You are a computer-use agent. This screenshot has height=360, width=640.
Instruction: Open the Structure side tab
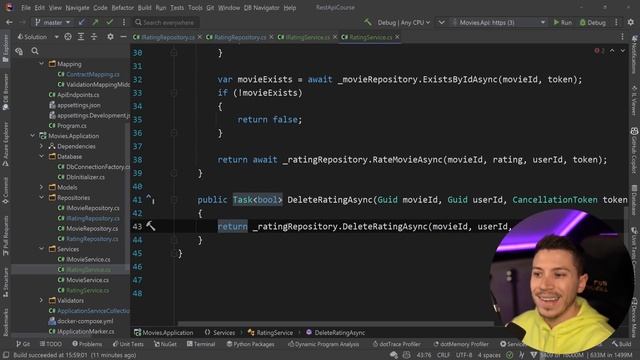point(5,282)
